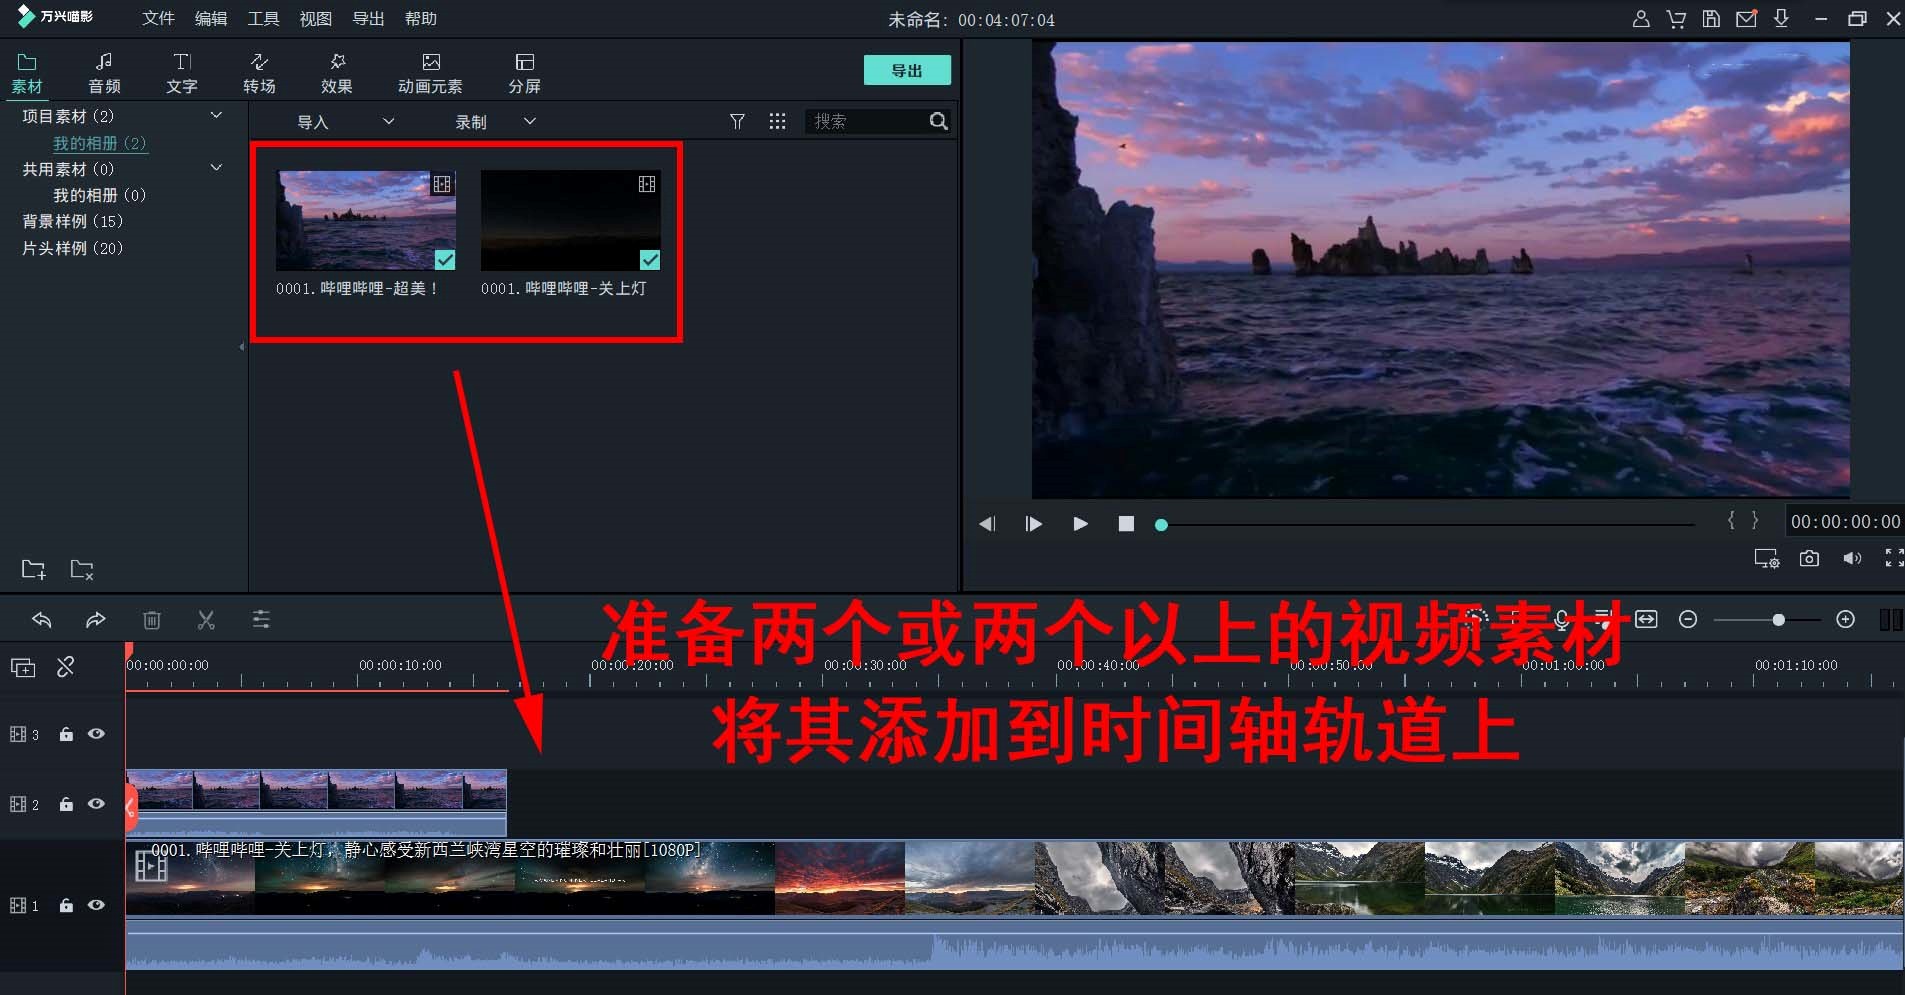Viewport: 1905px width, 995px height.
Task: Click the 导出 export button
Action: coord(906,70)
